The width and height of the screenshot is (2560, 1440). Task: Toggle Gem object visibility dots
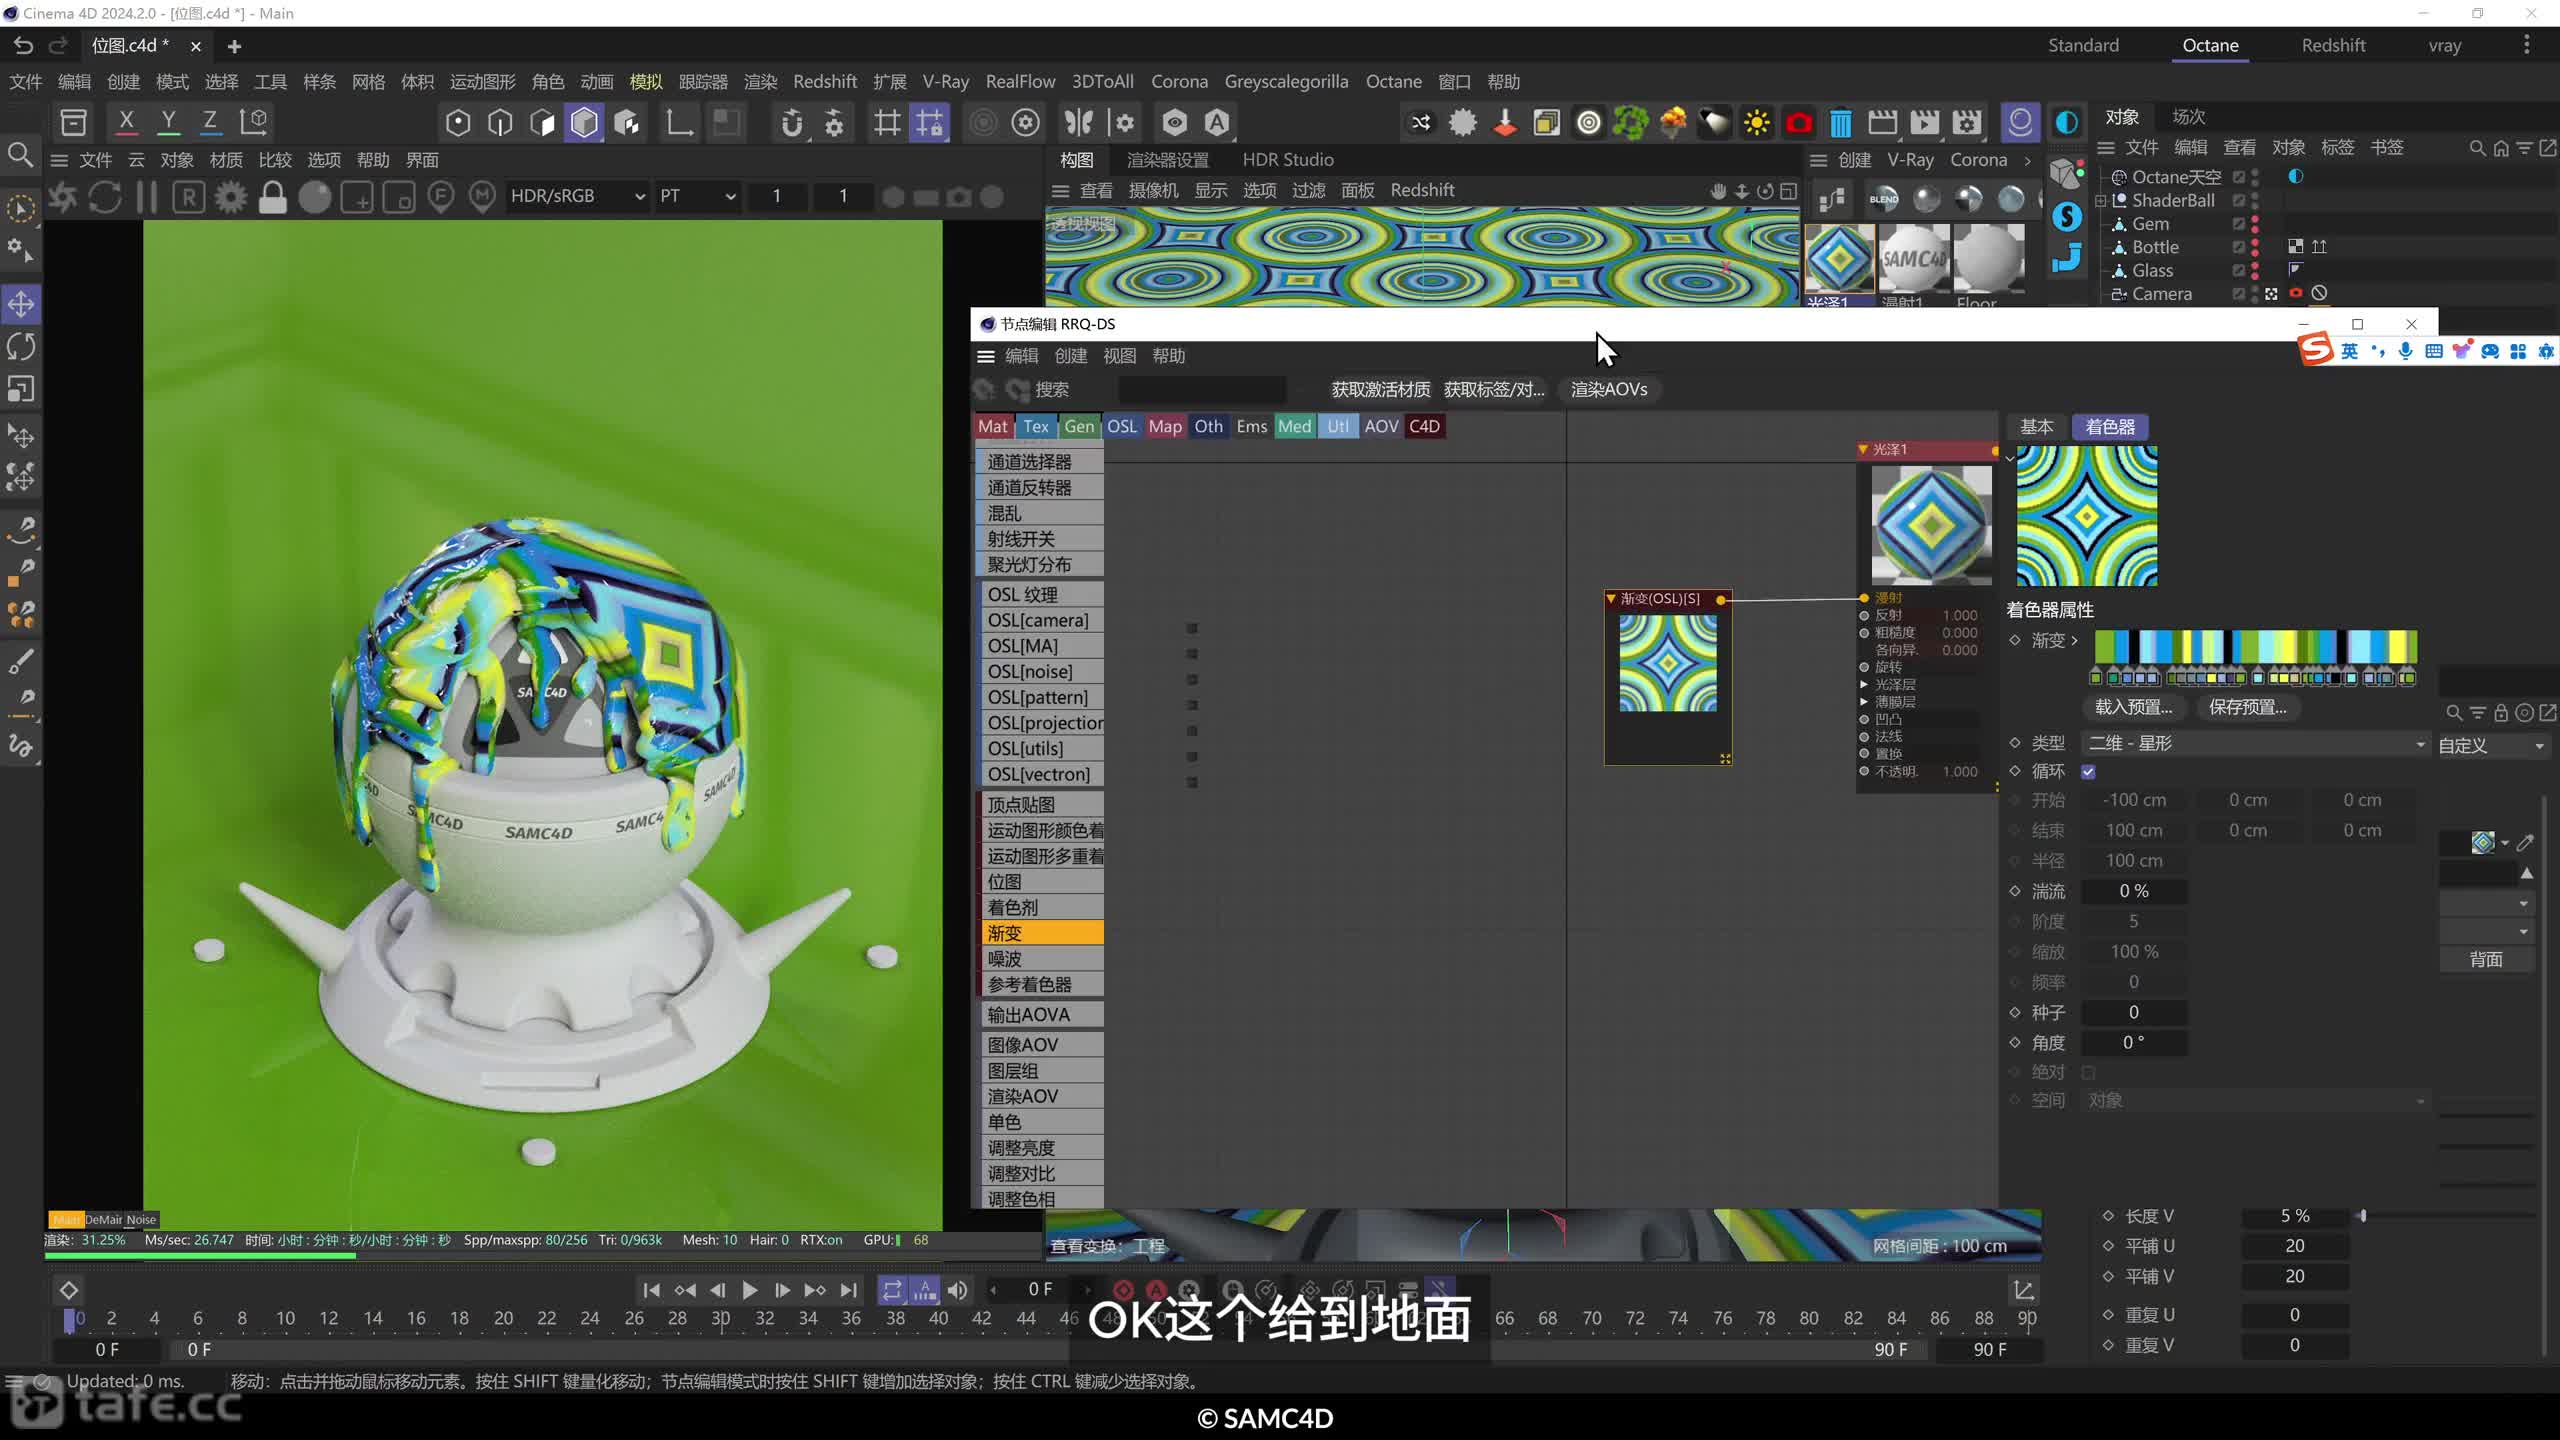(2255, 224)
